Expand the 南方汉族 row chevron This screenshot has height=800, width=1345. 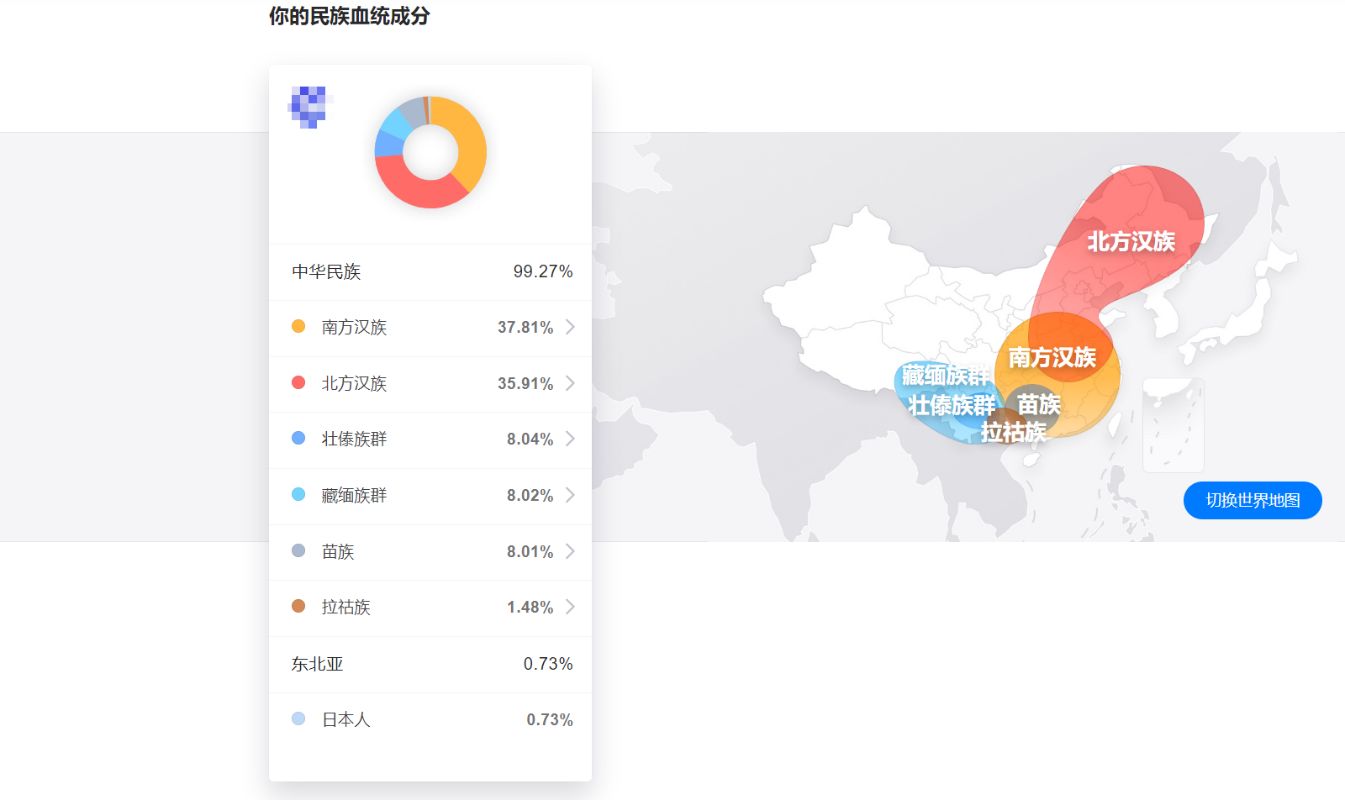(x=570, y=327)
